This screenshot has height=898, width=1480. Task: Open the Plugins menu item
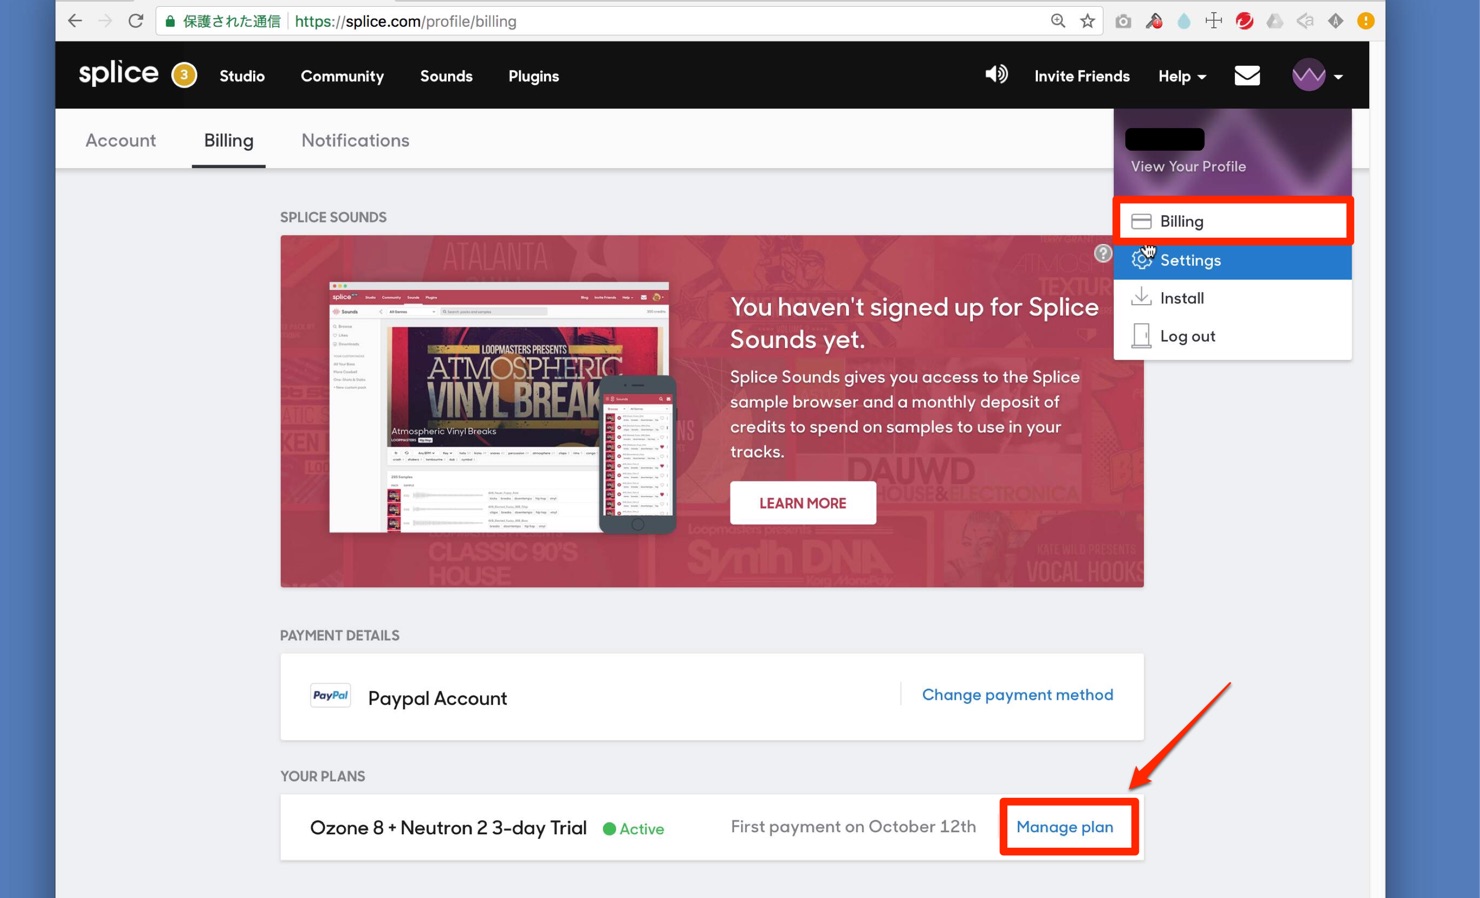coord(533,76)
